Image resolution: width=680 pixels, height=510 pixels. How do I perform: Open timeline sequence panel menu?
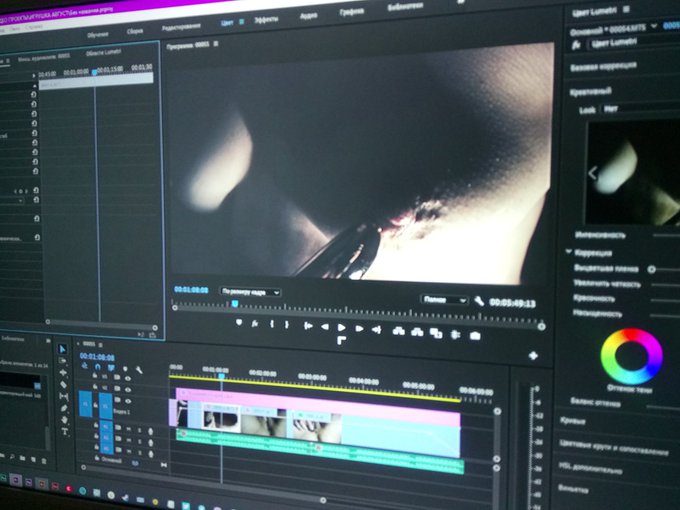tap(100, 345)
